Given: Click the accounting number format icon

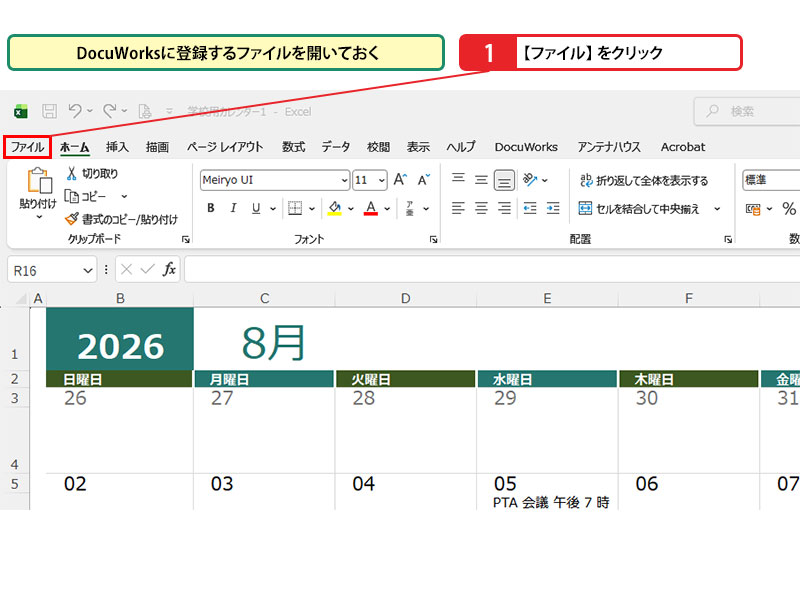Looking at the screenshot, I should [754, 209].
